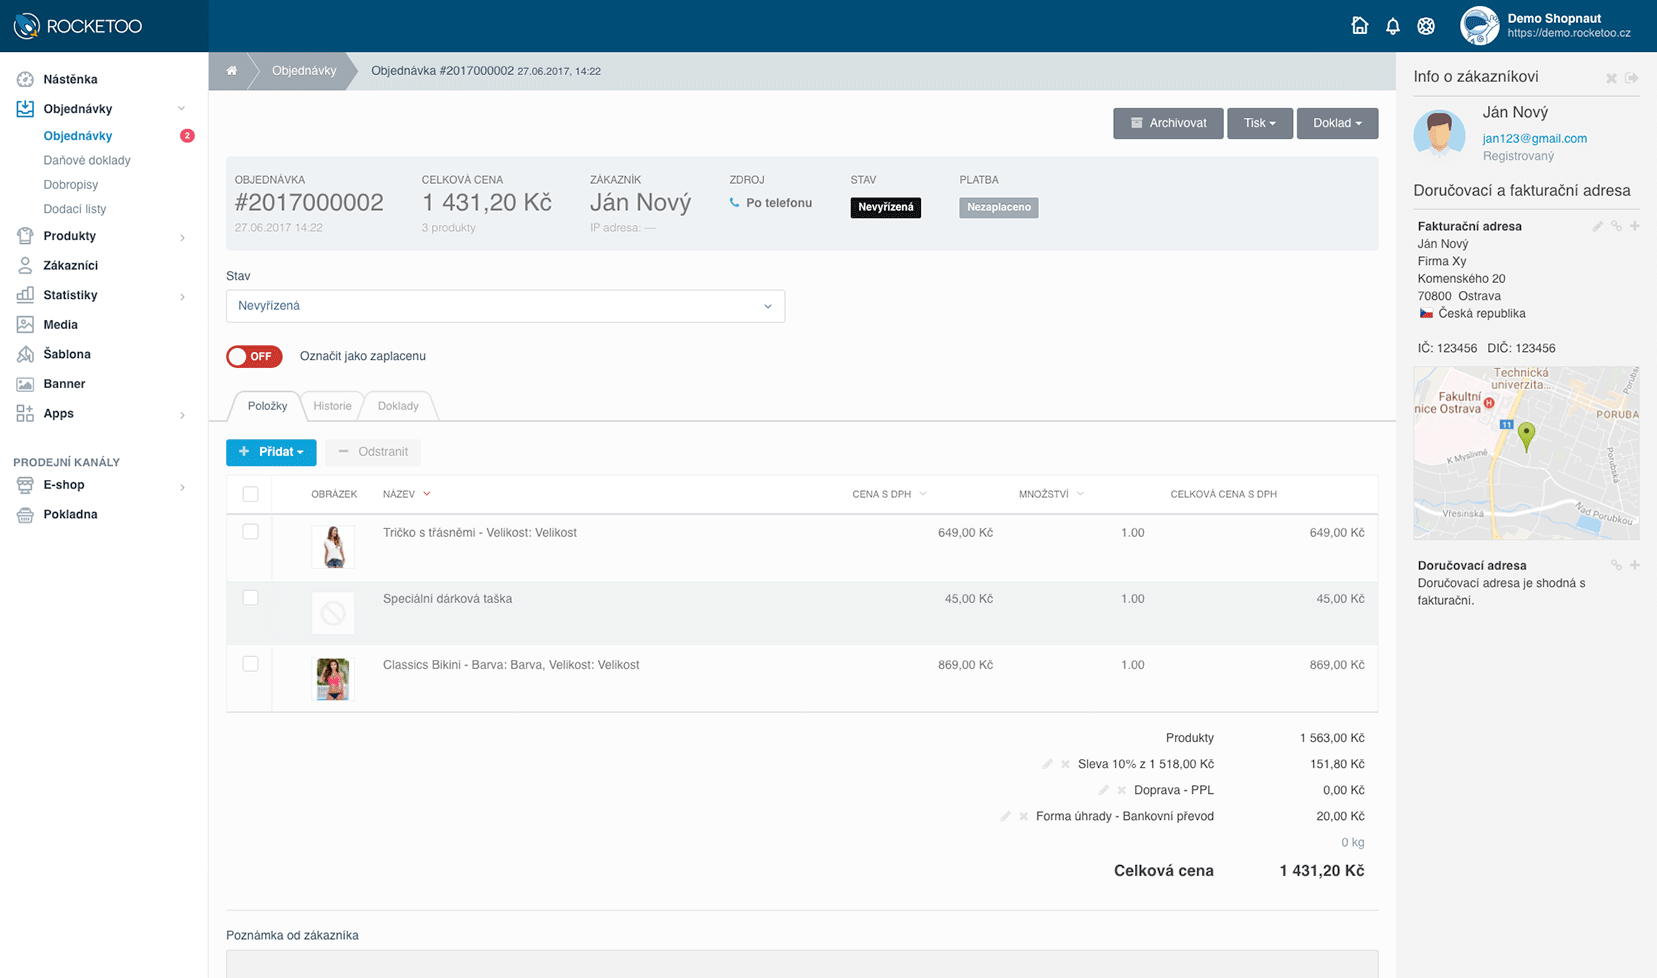Open the Tisk dropdown button
The height and width of the screenshot is (978, 1657).
[x=1259, y=123]
